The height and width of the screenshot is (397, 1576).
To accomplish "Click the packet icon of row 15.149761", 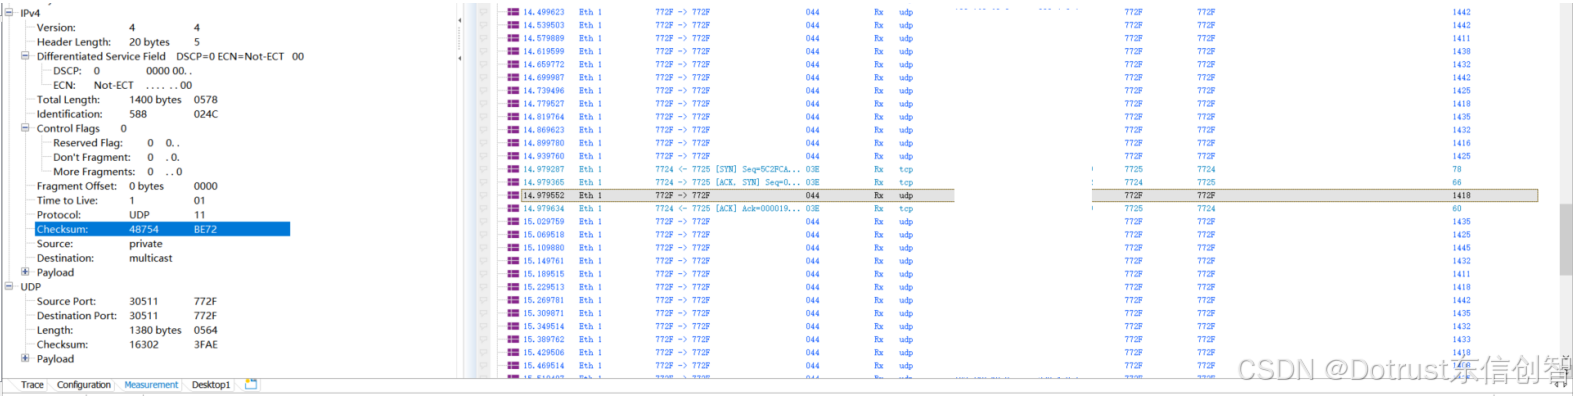I will pyautogui.click(x=513, y=260).
